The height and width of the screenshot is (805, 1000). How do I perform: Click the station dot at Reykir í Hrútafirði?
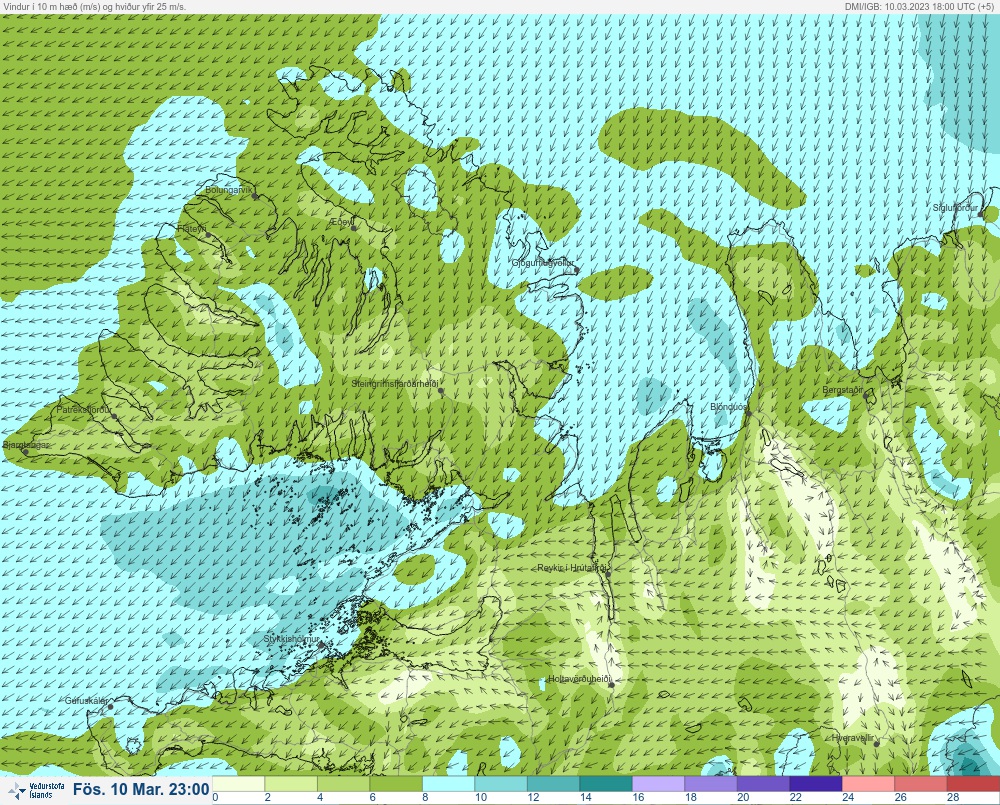[608, 575]
